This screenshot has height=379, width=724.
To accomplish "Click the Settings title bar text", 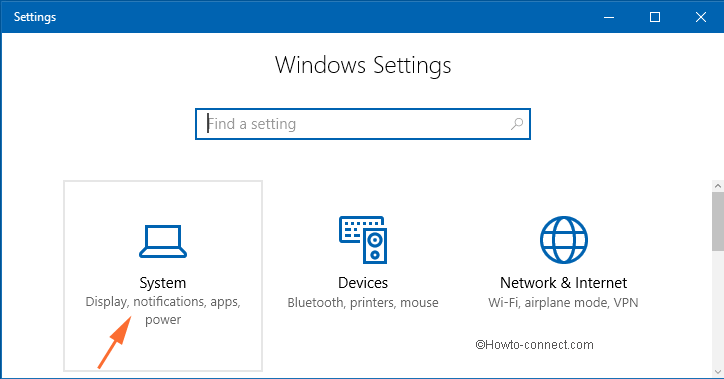I will [35, 17].
